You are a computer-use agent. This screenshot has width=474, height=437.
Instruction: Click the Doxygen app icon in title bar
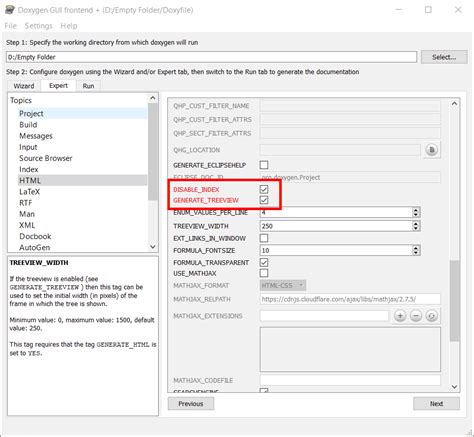coord(10,10)
